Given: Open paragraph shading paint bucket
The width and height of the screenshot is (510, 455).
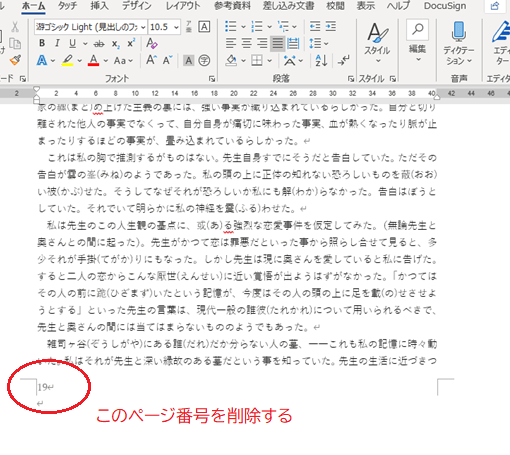Looking at the screenshot, I should coord(231,61).
